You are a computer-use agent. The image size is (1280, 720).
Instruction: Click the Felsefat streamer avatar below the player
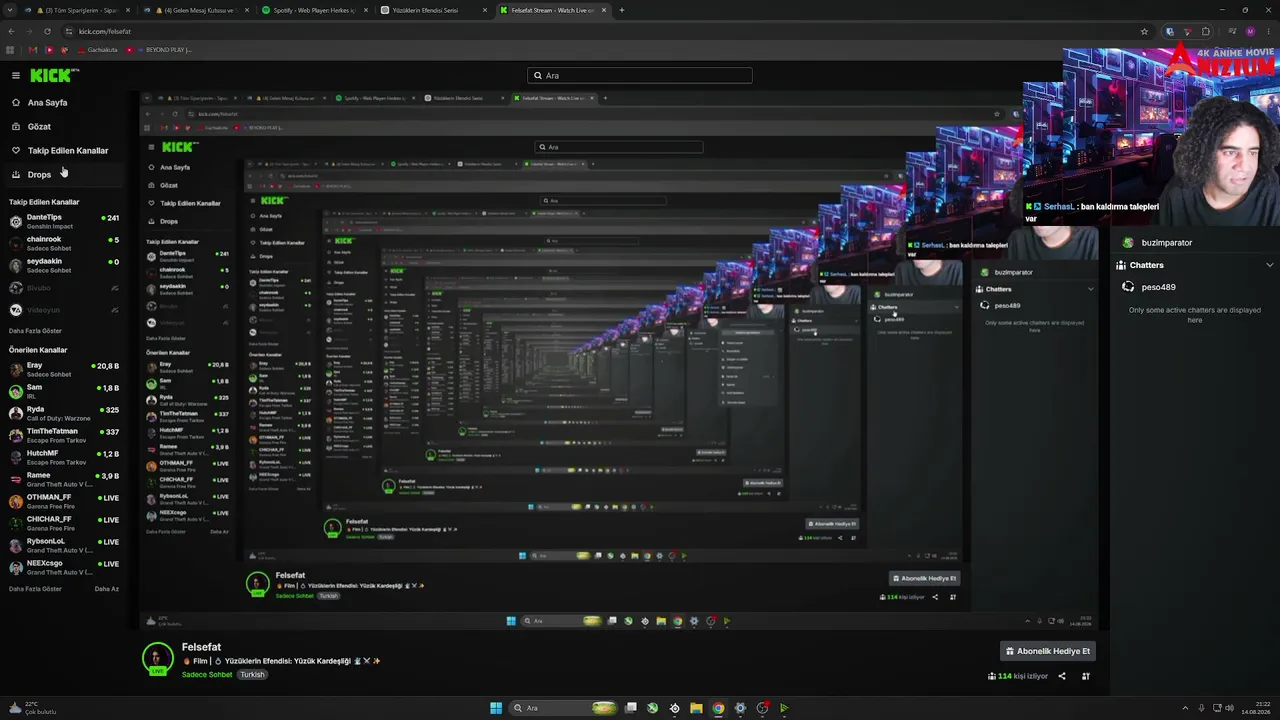pos(157,658)
